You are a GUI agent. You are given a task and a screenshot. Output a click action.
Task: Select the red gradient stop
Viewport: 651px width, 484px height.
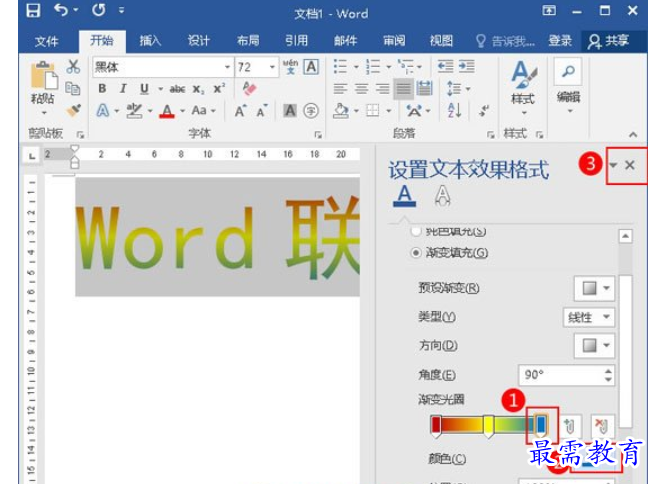[436, 427]
